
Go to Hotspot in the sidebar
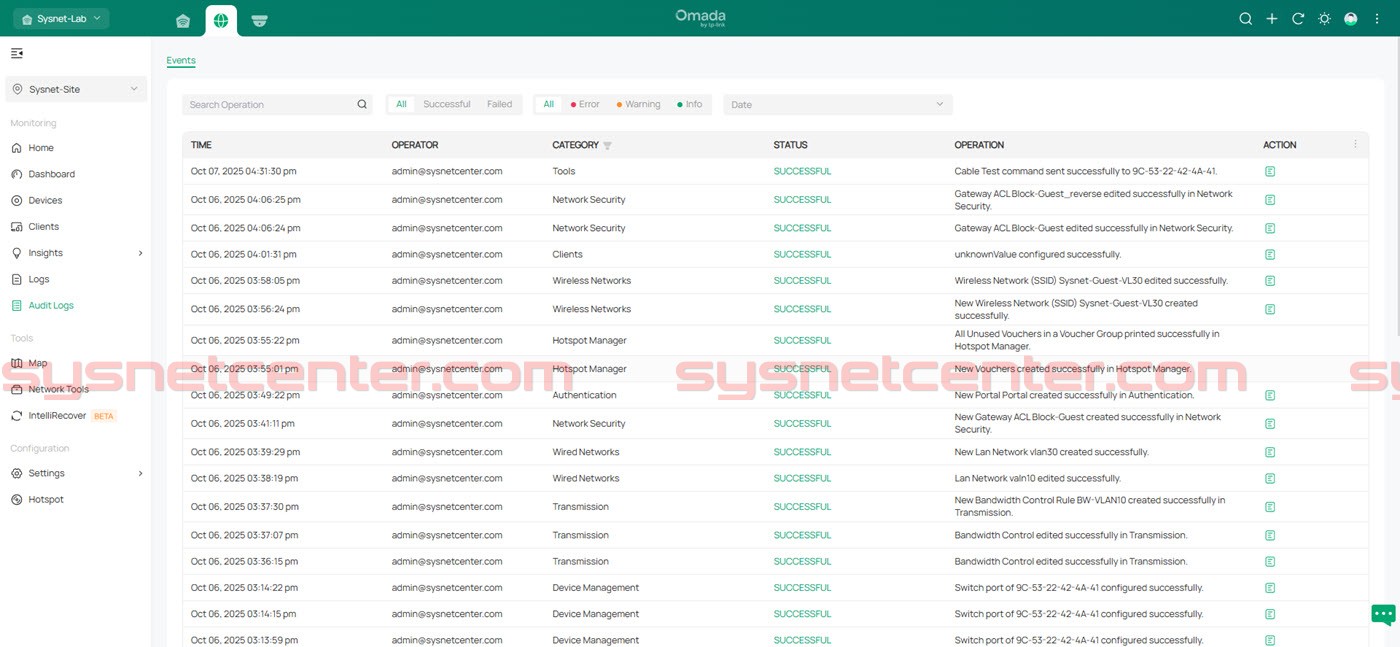point(46,499)
